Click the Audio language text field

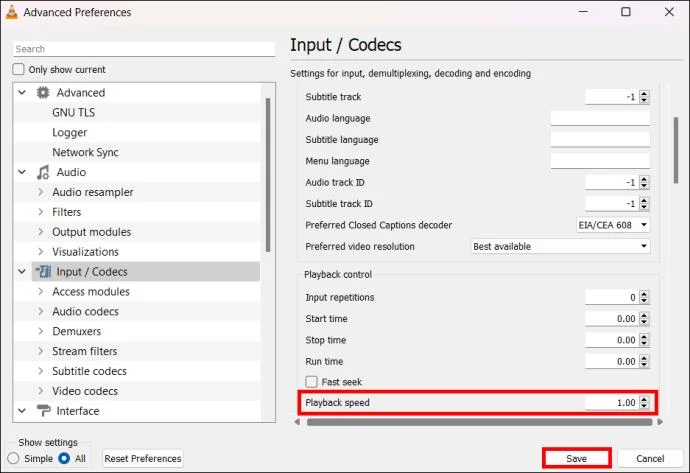click(x=600, y=118)
